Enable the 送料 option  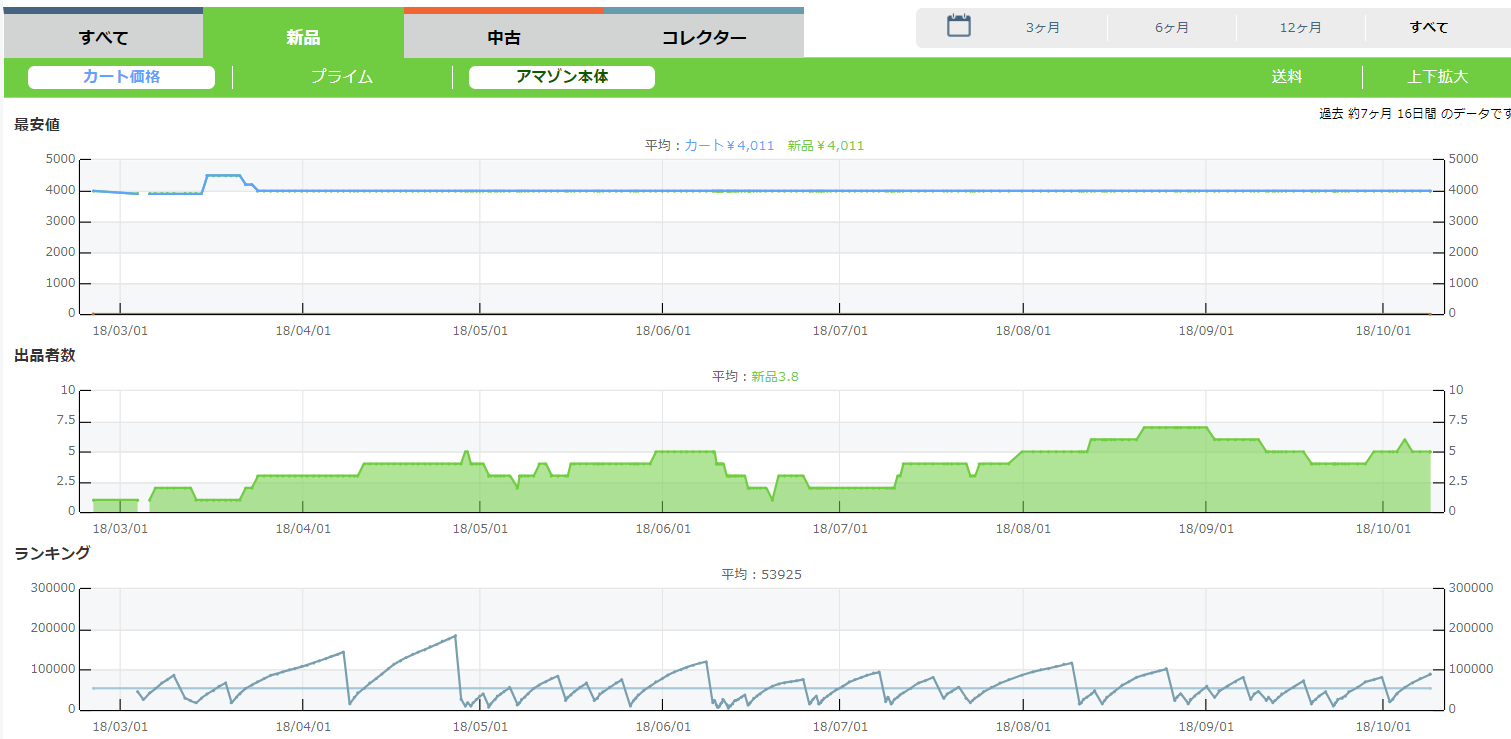coord(1286,77)
